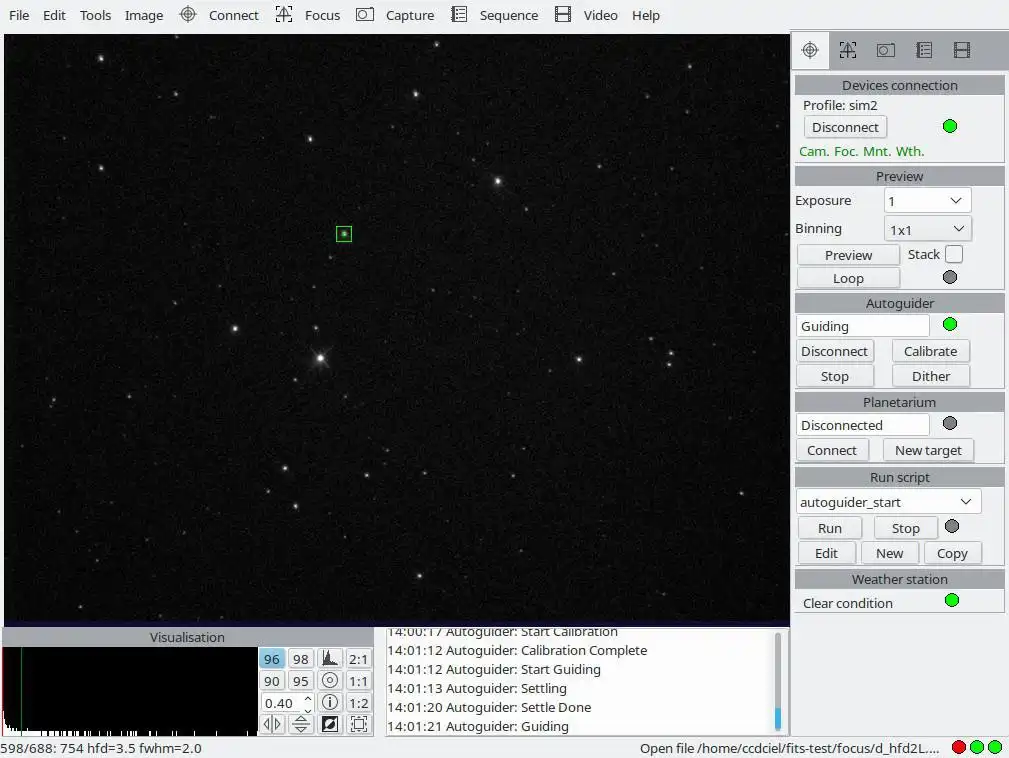The width and height of the screenshot is (1009, 758).
Task: Flip image vertically icon
Action: tap(301, 725)
